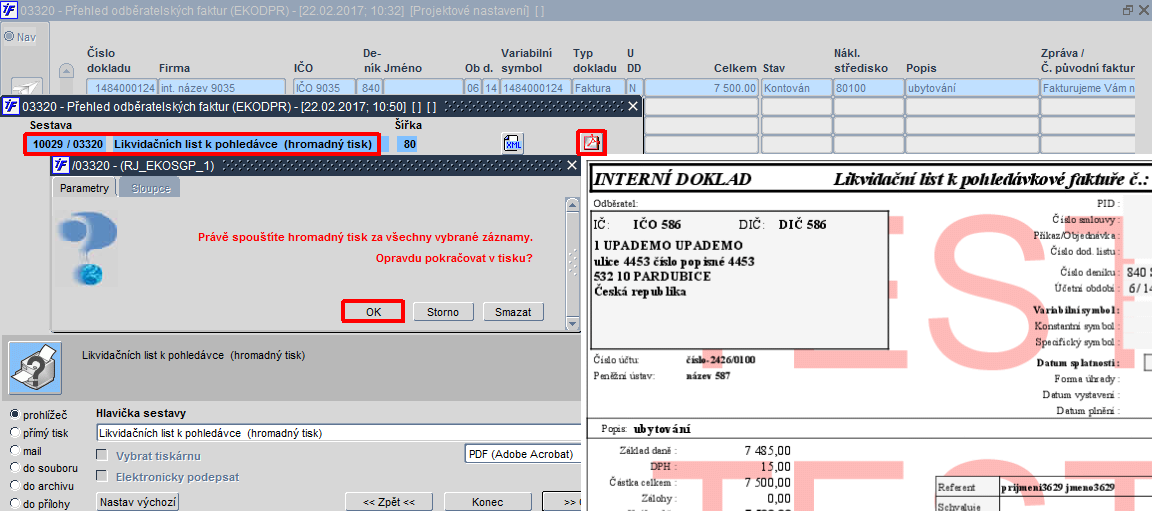Select the do přílohy radio button
1152x511 pixels.
[14, 504]
